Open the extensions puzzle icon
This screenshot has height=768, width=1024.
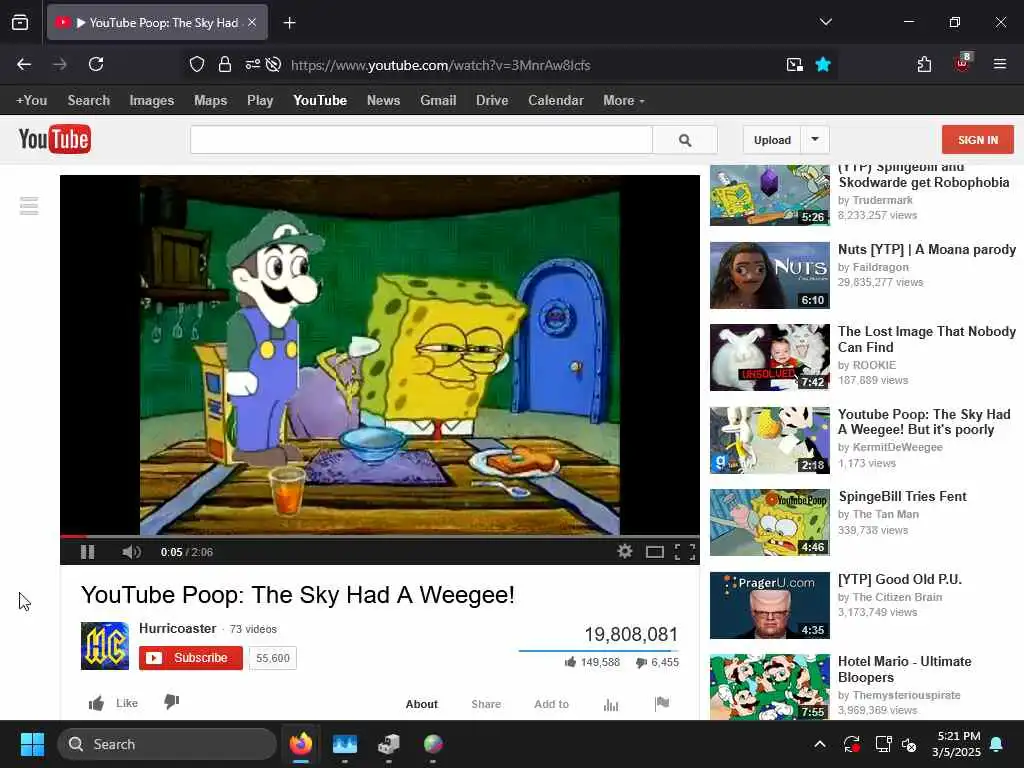click(924, 64)
